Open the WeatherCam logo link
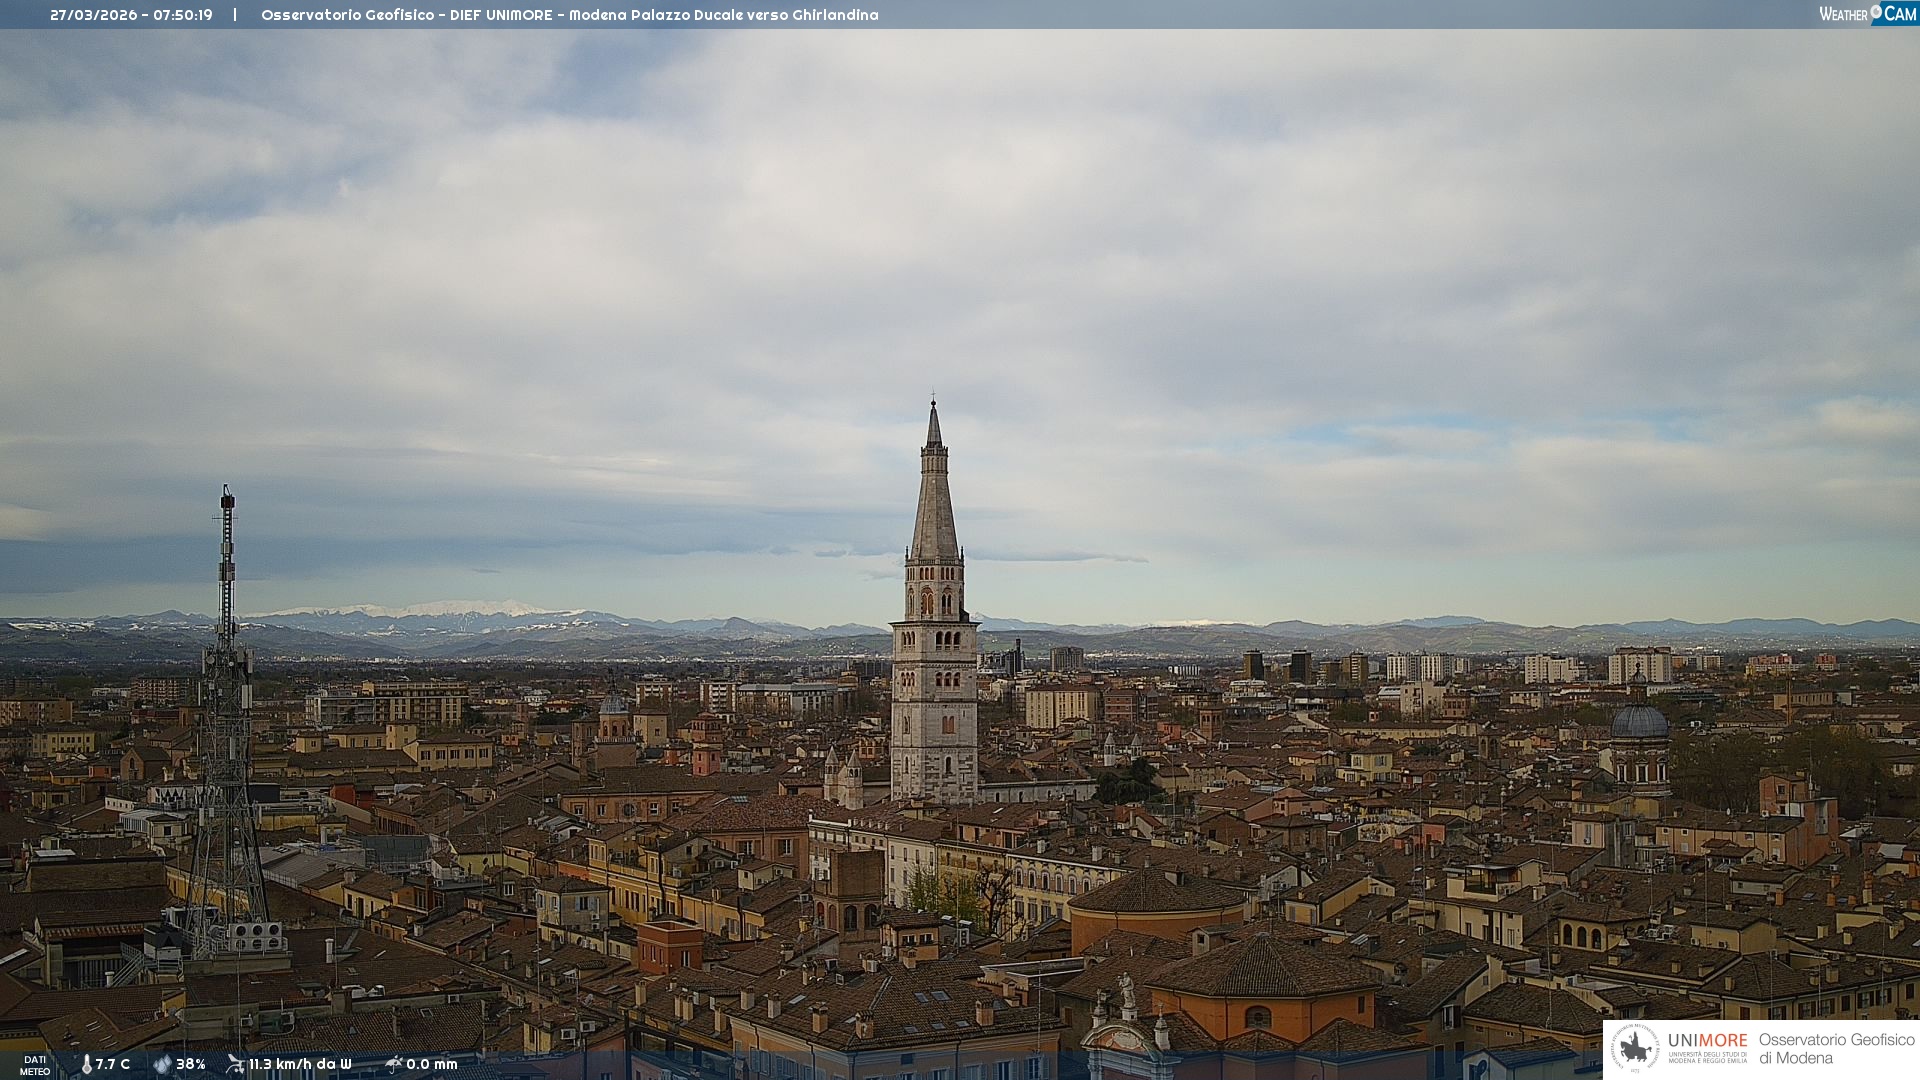 [1866, 14]
